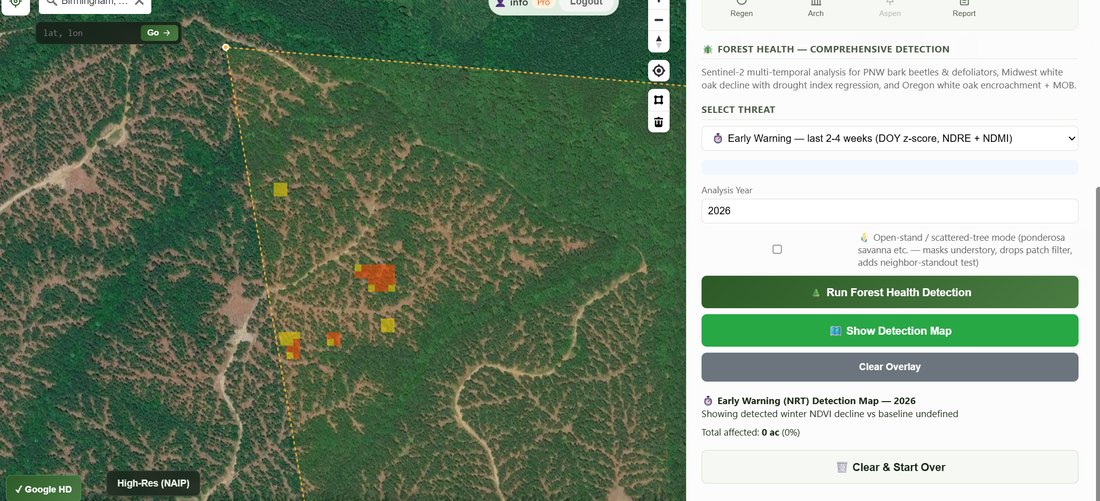Click the polygon vertex handle on map
This screenshot has width=1100, height=501.
click(226, 47)
